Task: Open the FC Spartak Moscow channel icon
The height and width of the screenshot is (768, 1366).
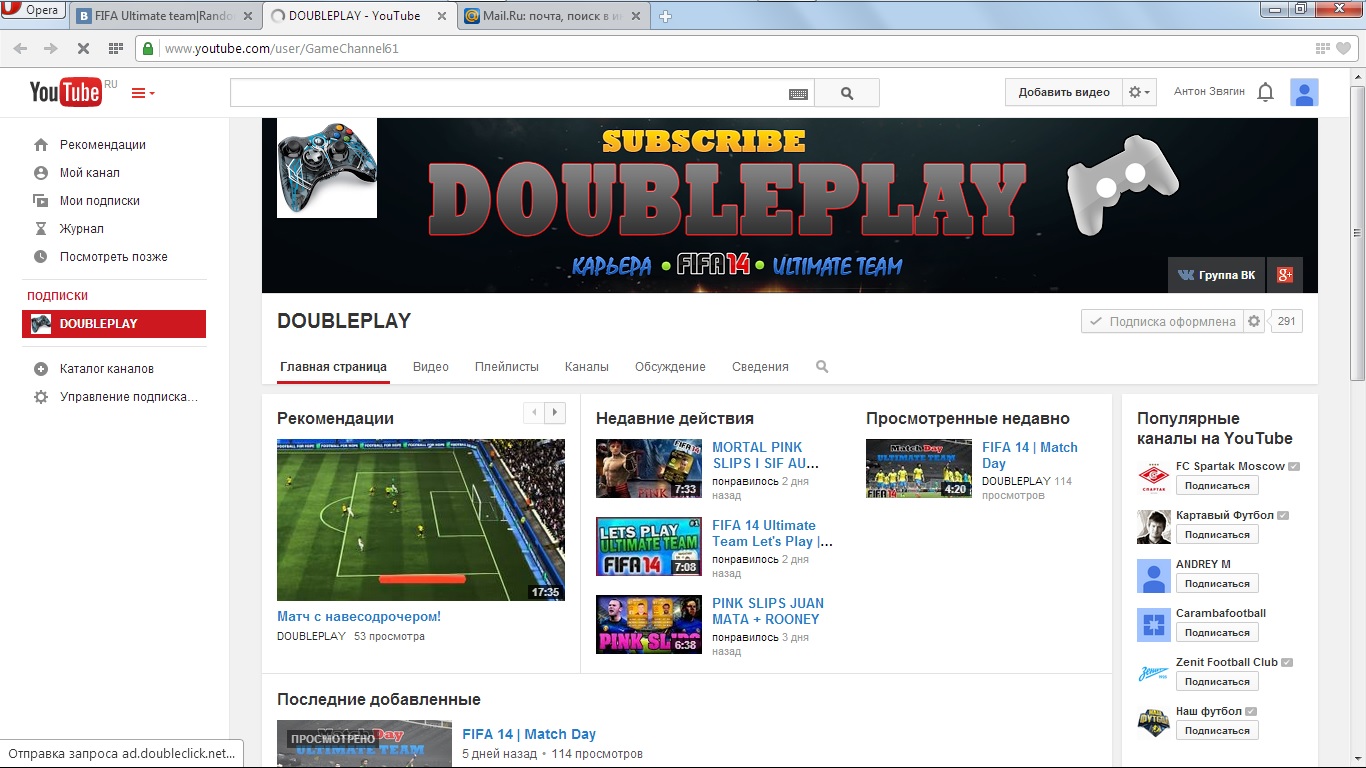Action: tap(1154, 478)
